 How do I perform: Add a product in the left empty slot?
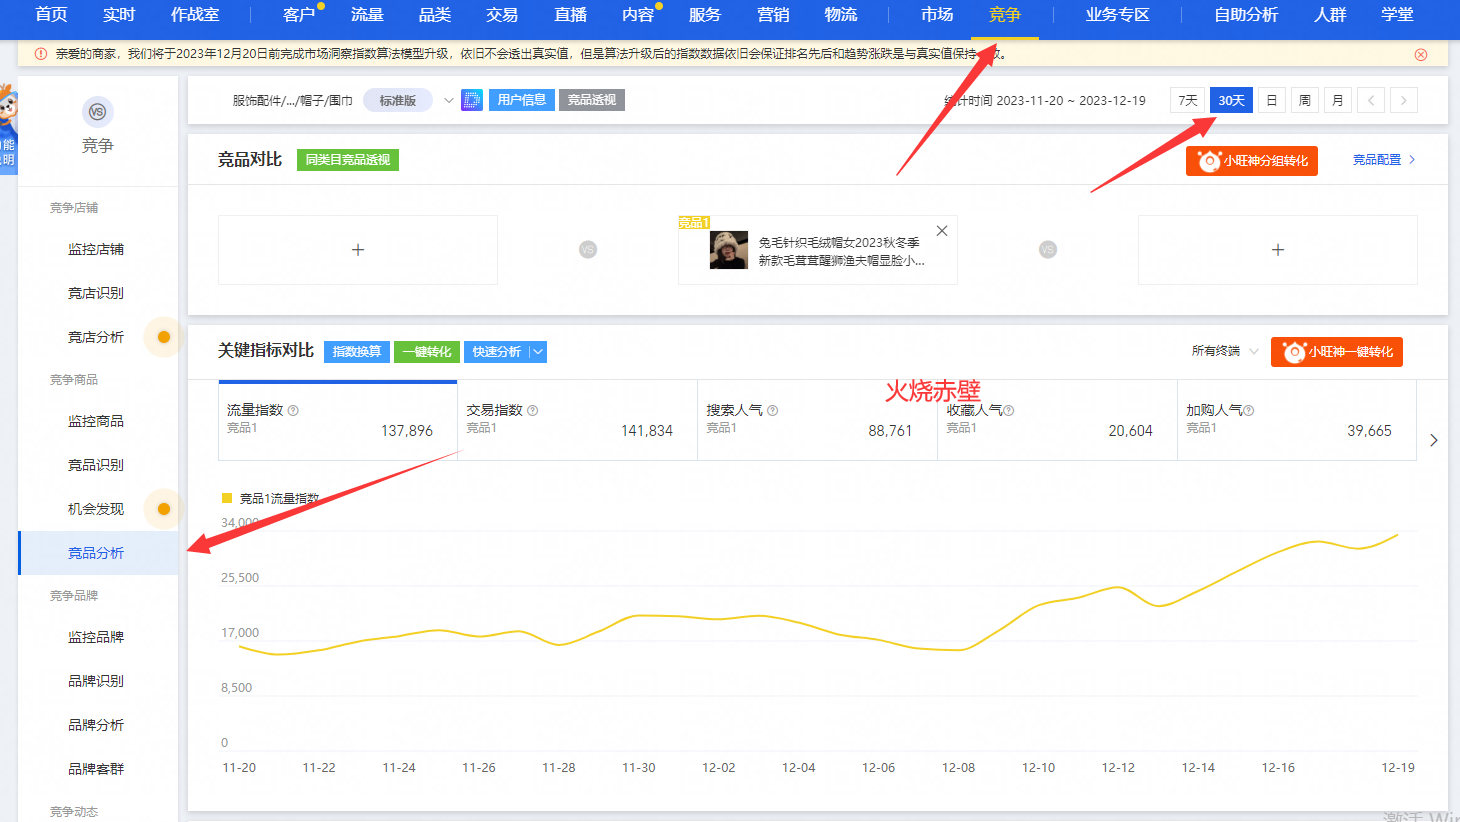[358, 250]
